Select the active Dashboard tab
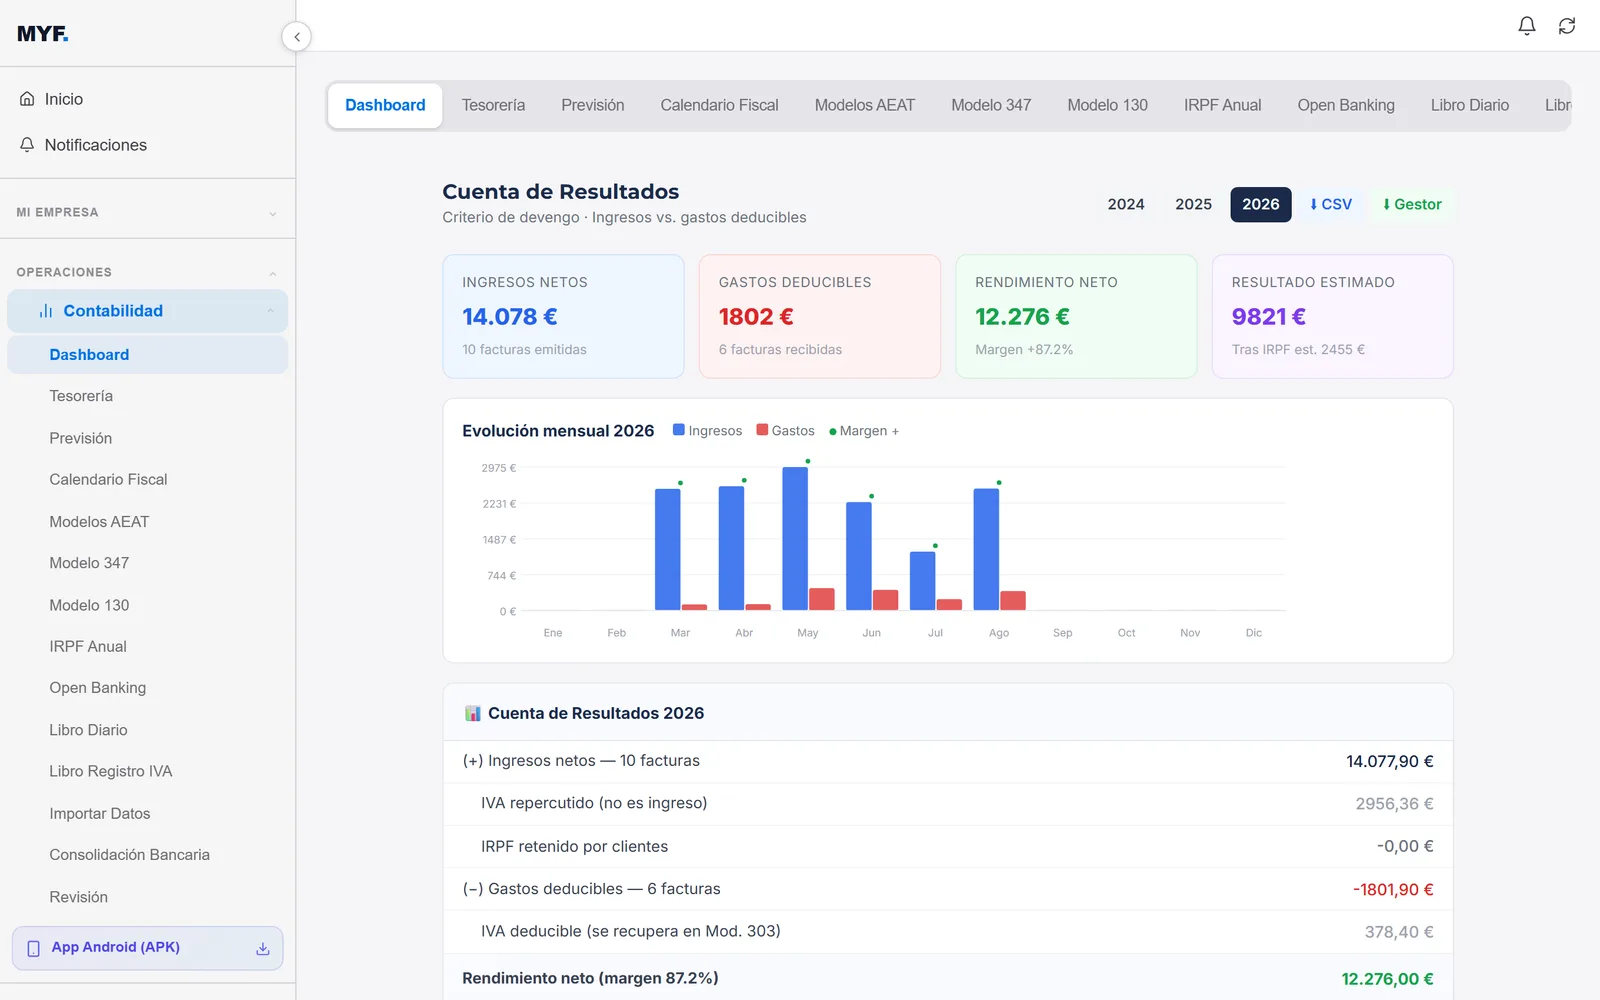 [x=385, y=105]
